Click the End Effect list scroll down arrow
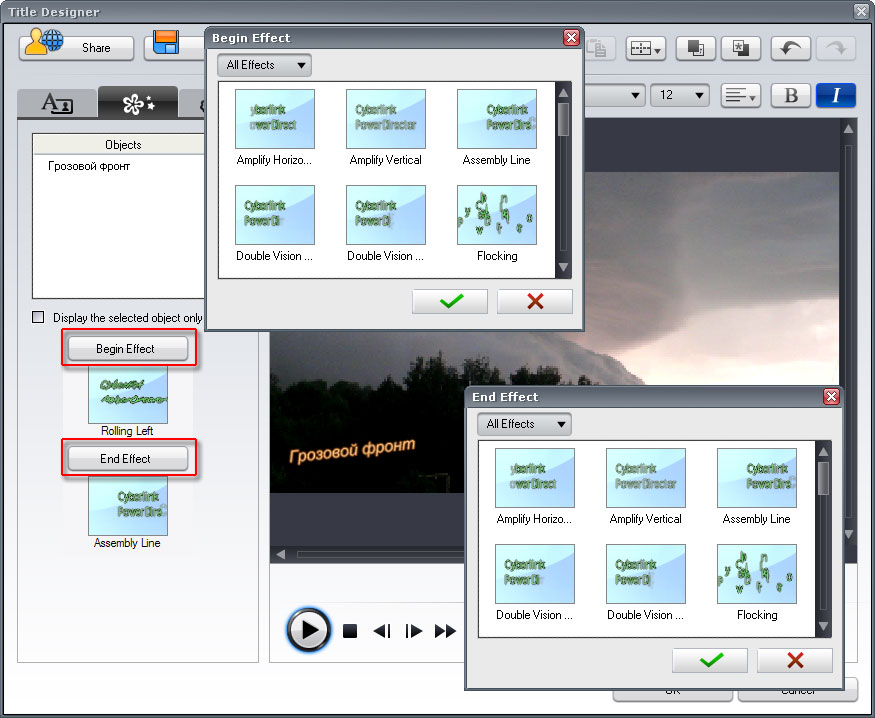This screenshot has width=875, height=718. coord(824,626)
